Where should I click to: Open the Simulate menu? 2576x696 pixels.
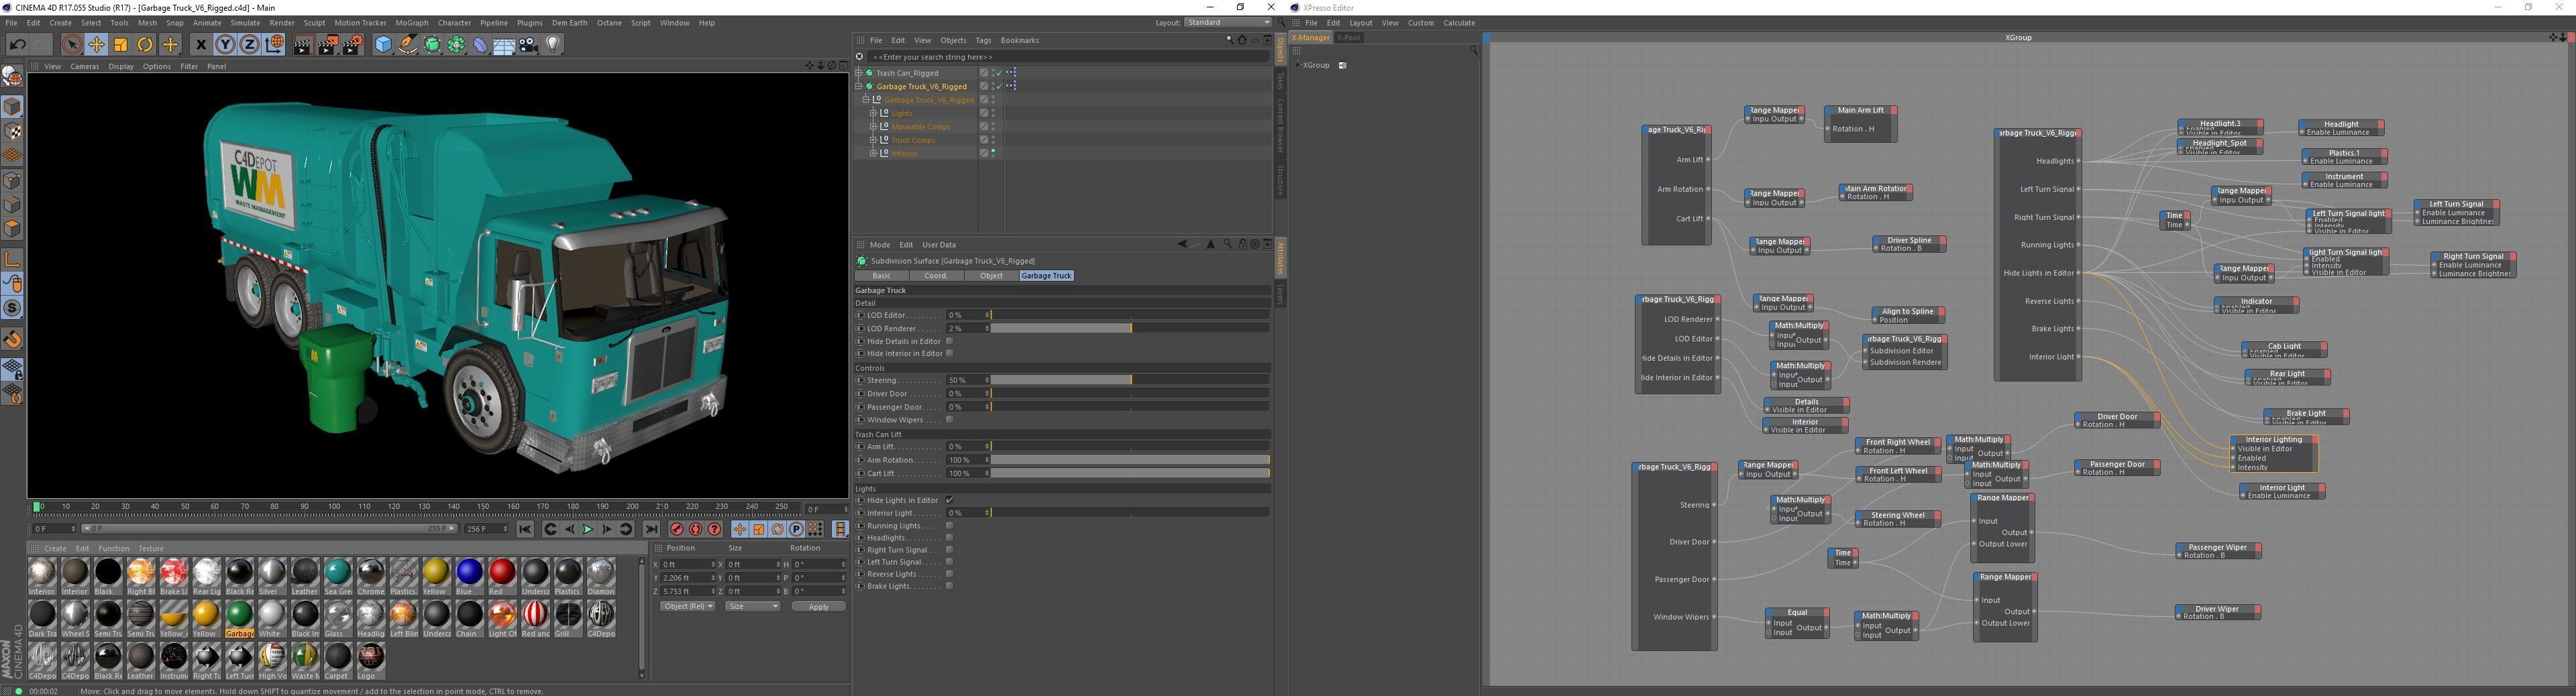[245, 23]
